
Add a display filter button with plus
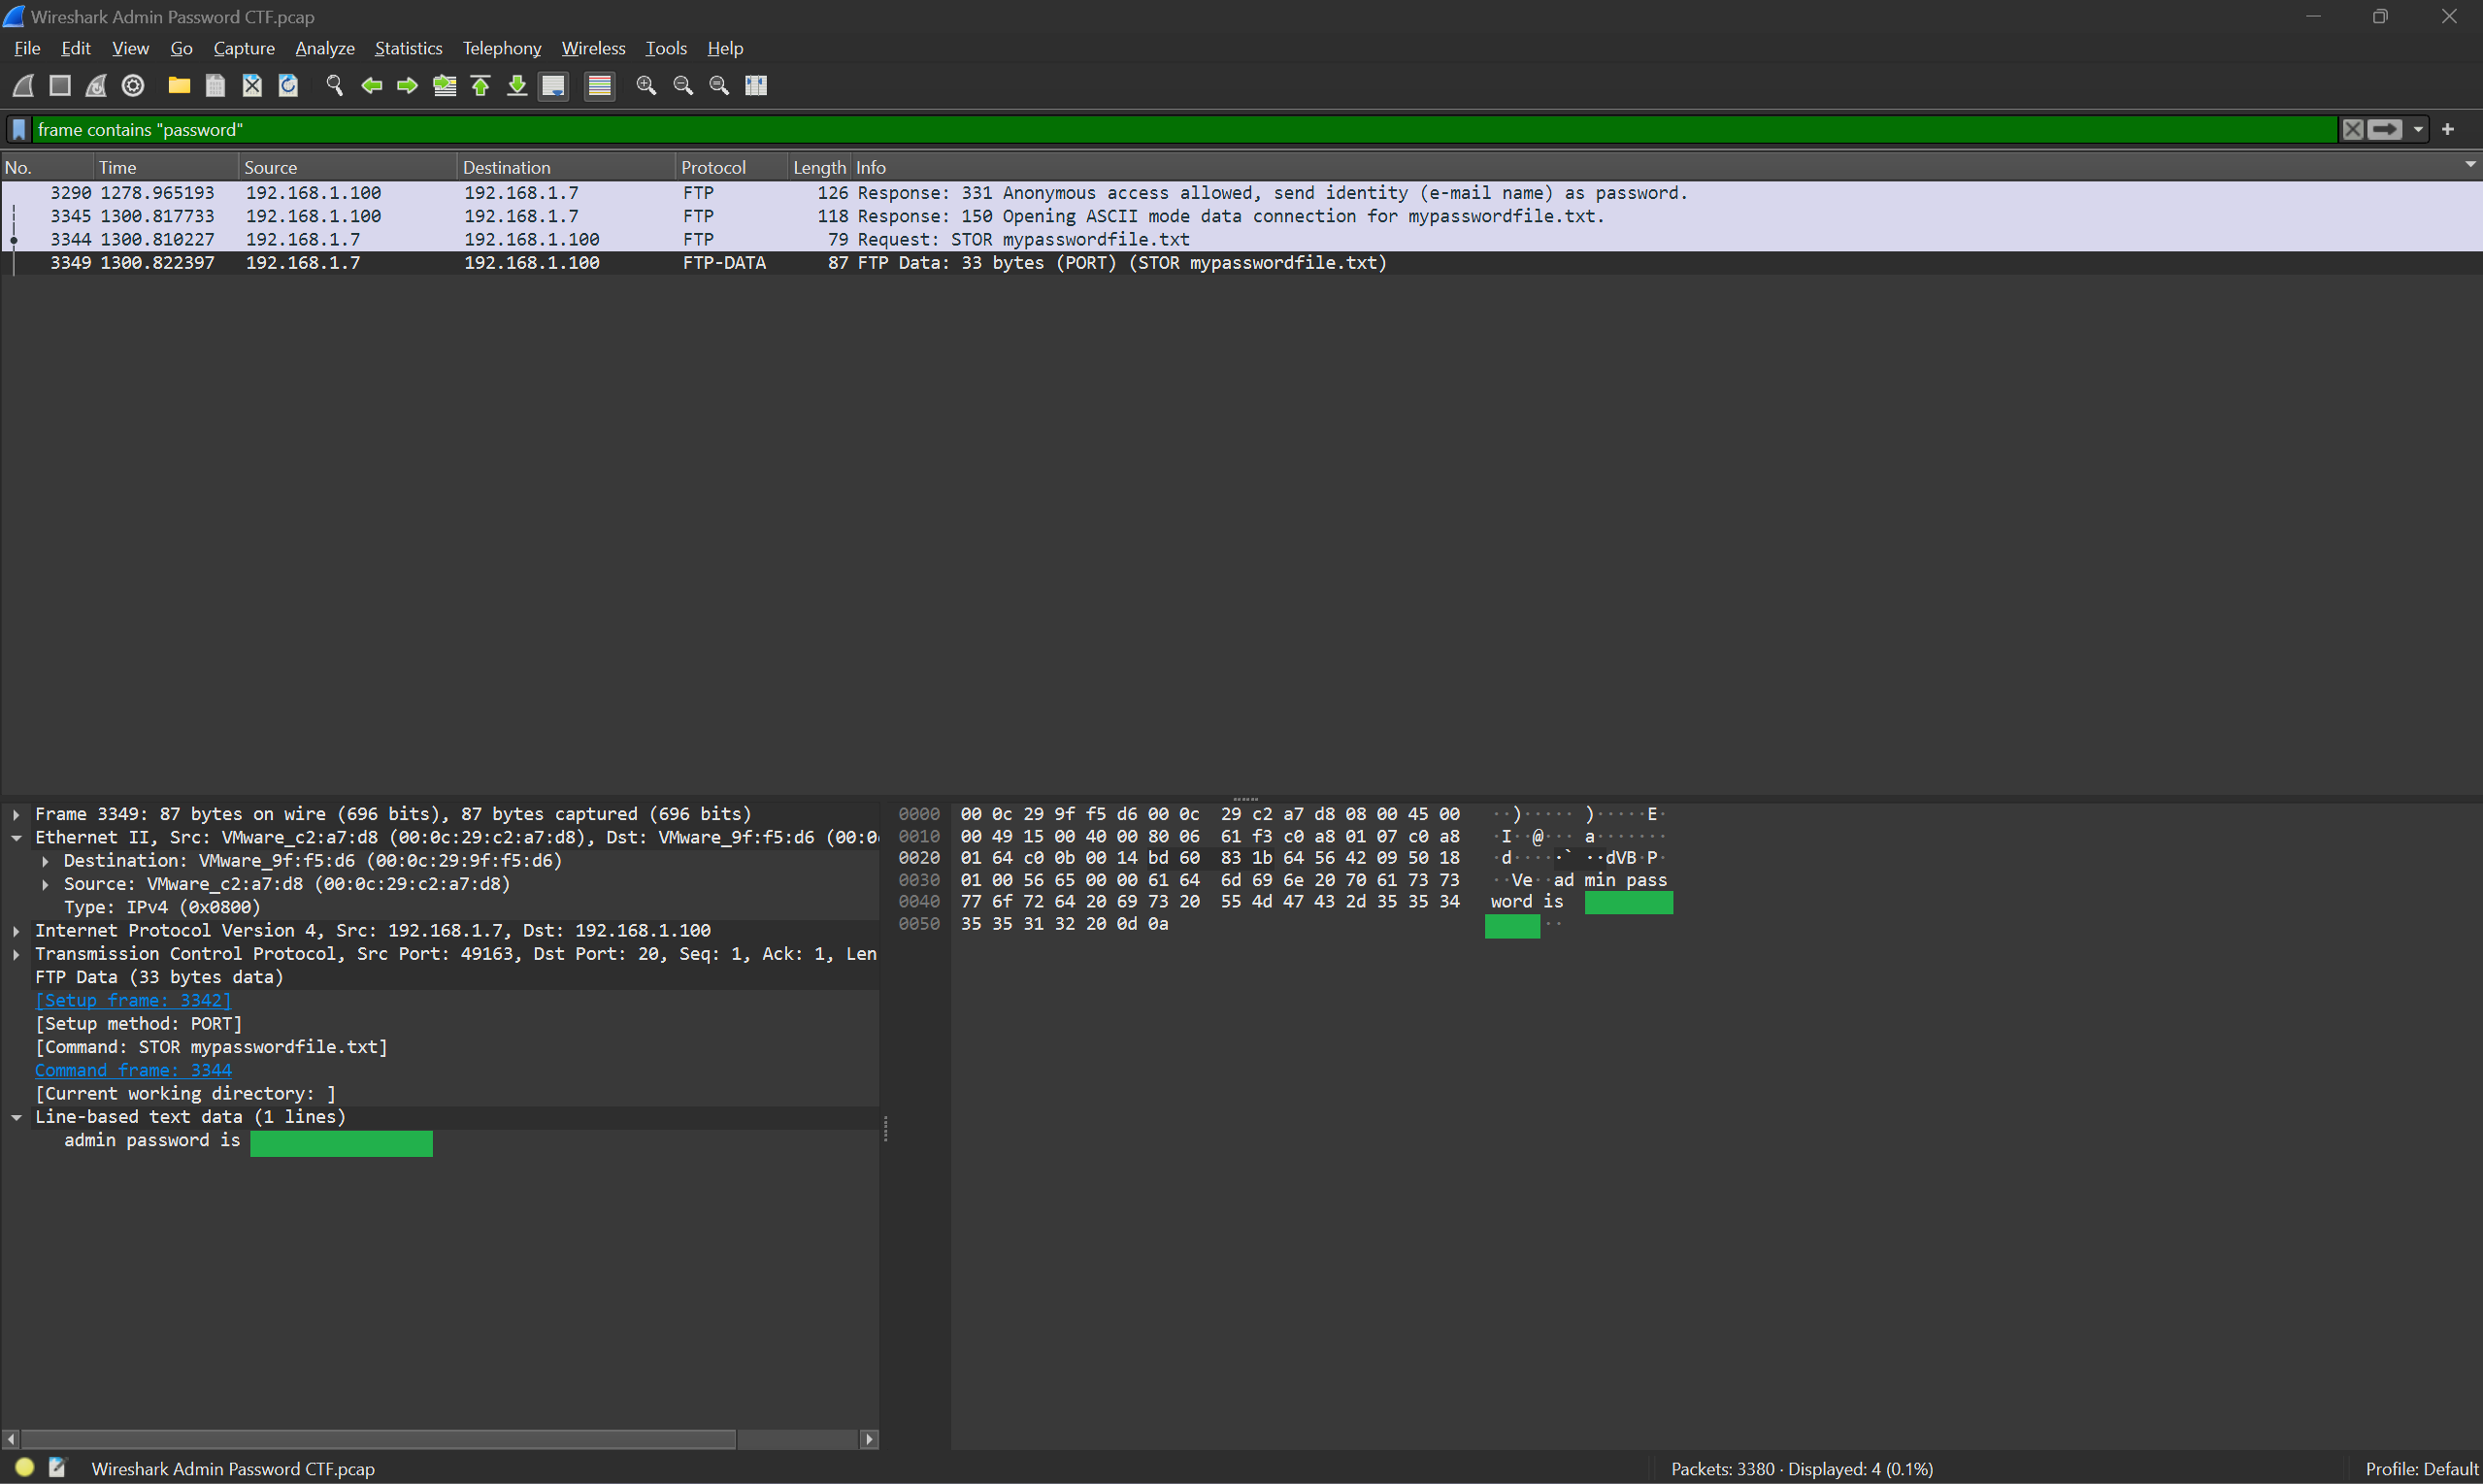[x=2448, y=129]
